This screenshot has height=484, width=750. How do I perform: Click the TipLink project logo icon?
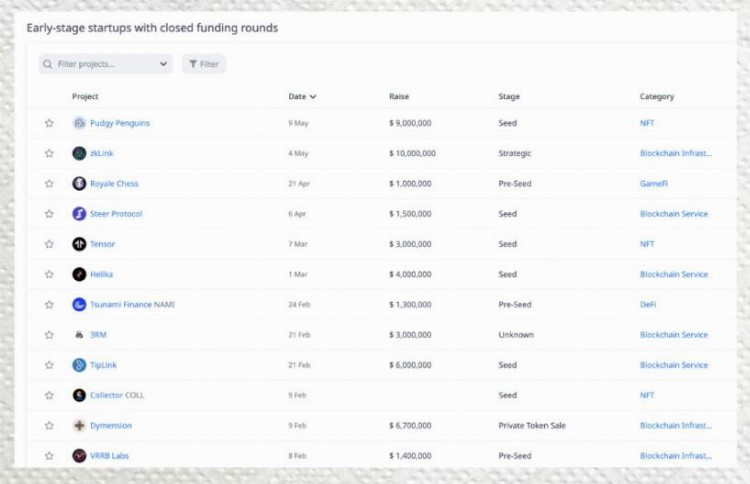tap(79, 365)
